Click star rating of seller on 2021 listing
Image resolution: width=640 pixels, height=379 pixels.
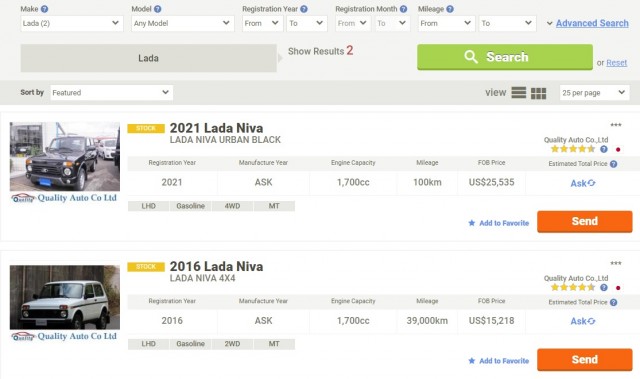tap(573, 149)
